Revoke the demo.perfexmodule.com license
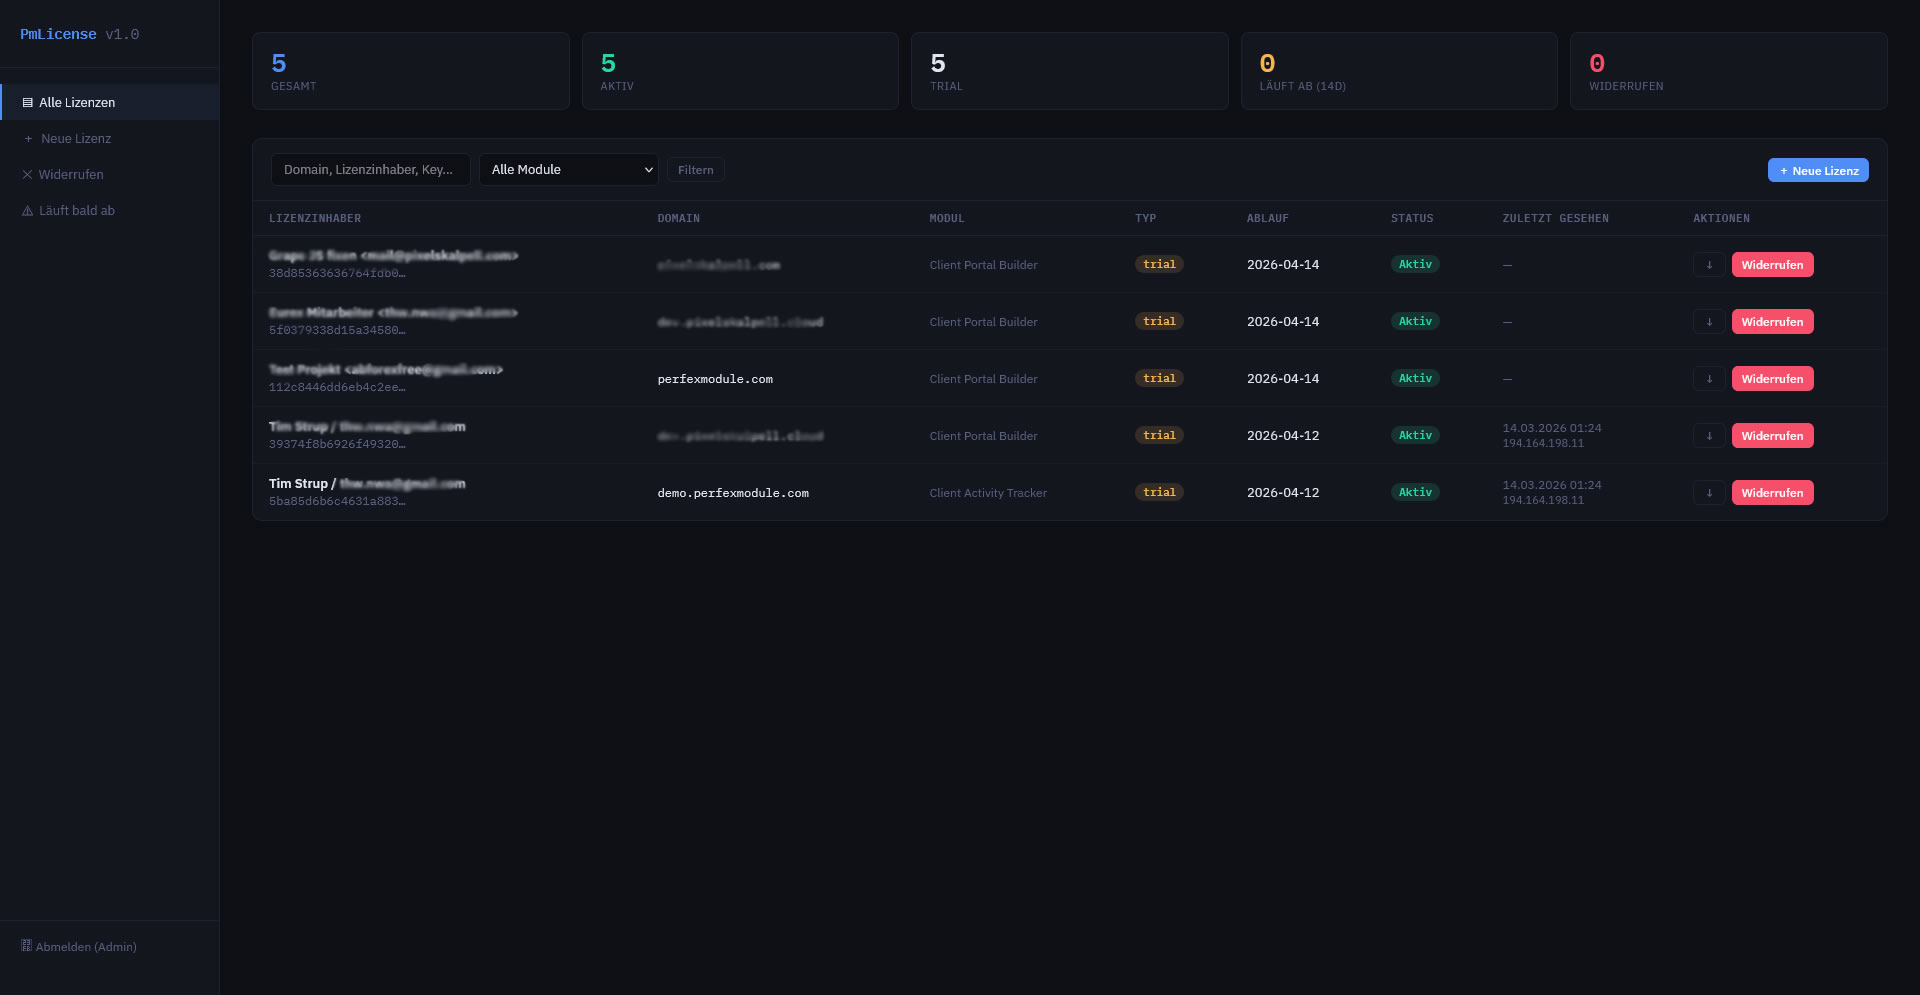The width and height of the screenshot is (1920, 995). [1772, 493]
